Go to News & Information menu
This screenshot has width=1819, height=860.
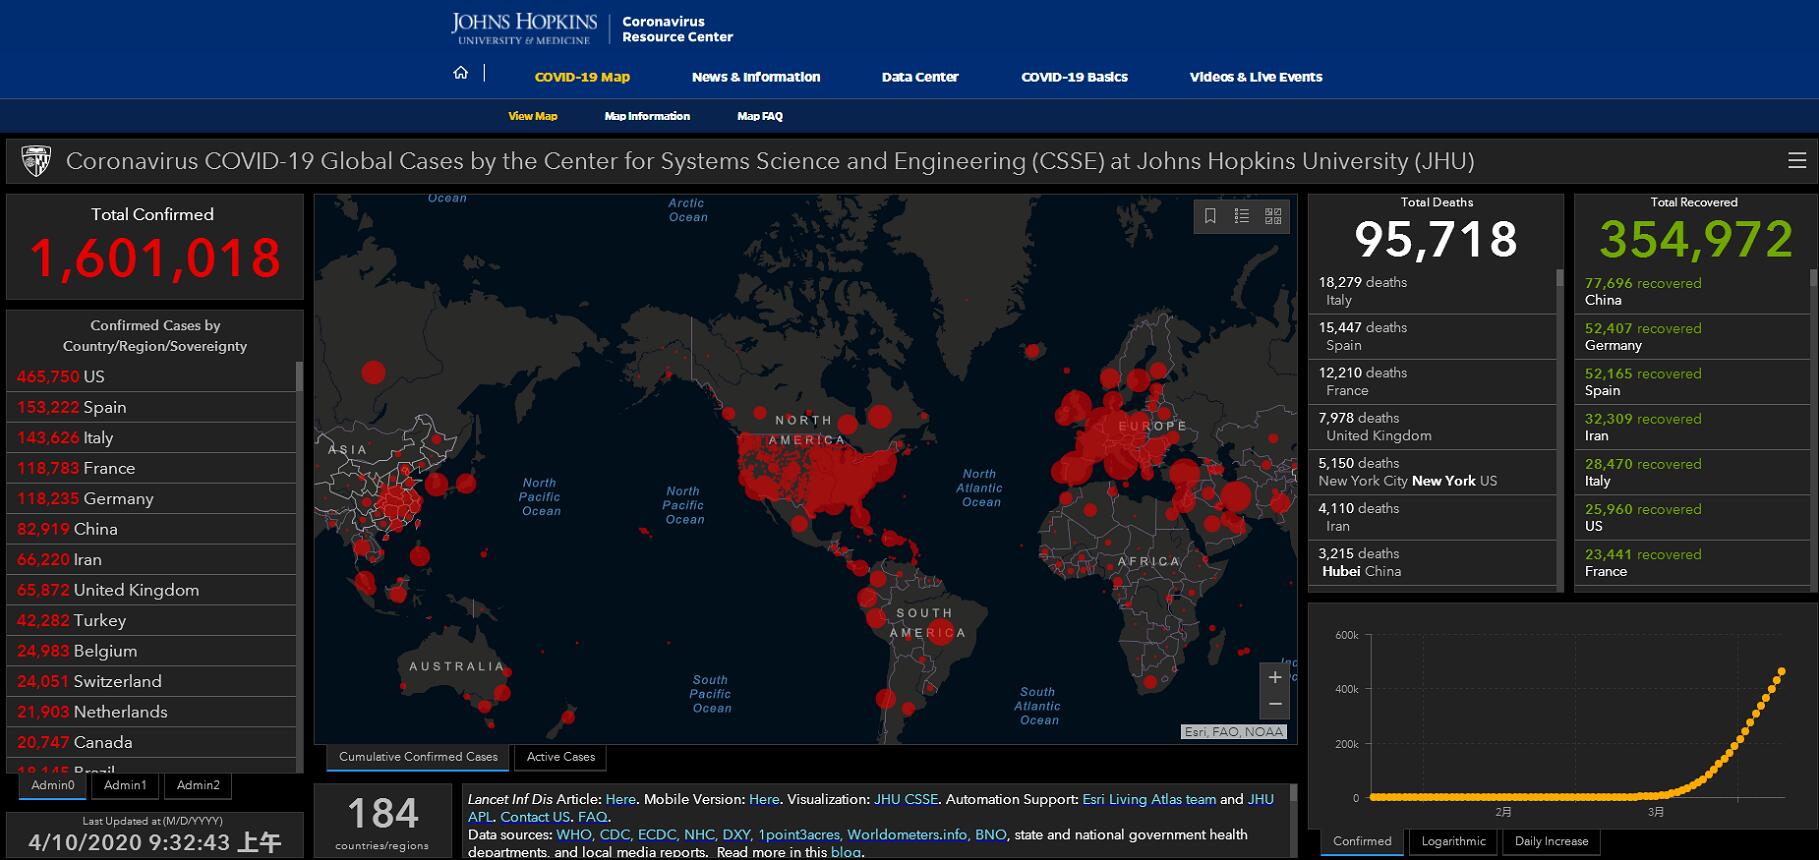[x=755, y=77]
